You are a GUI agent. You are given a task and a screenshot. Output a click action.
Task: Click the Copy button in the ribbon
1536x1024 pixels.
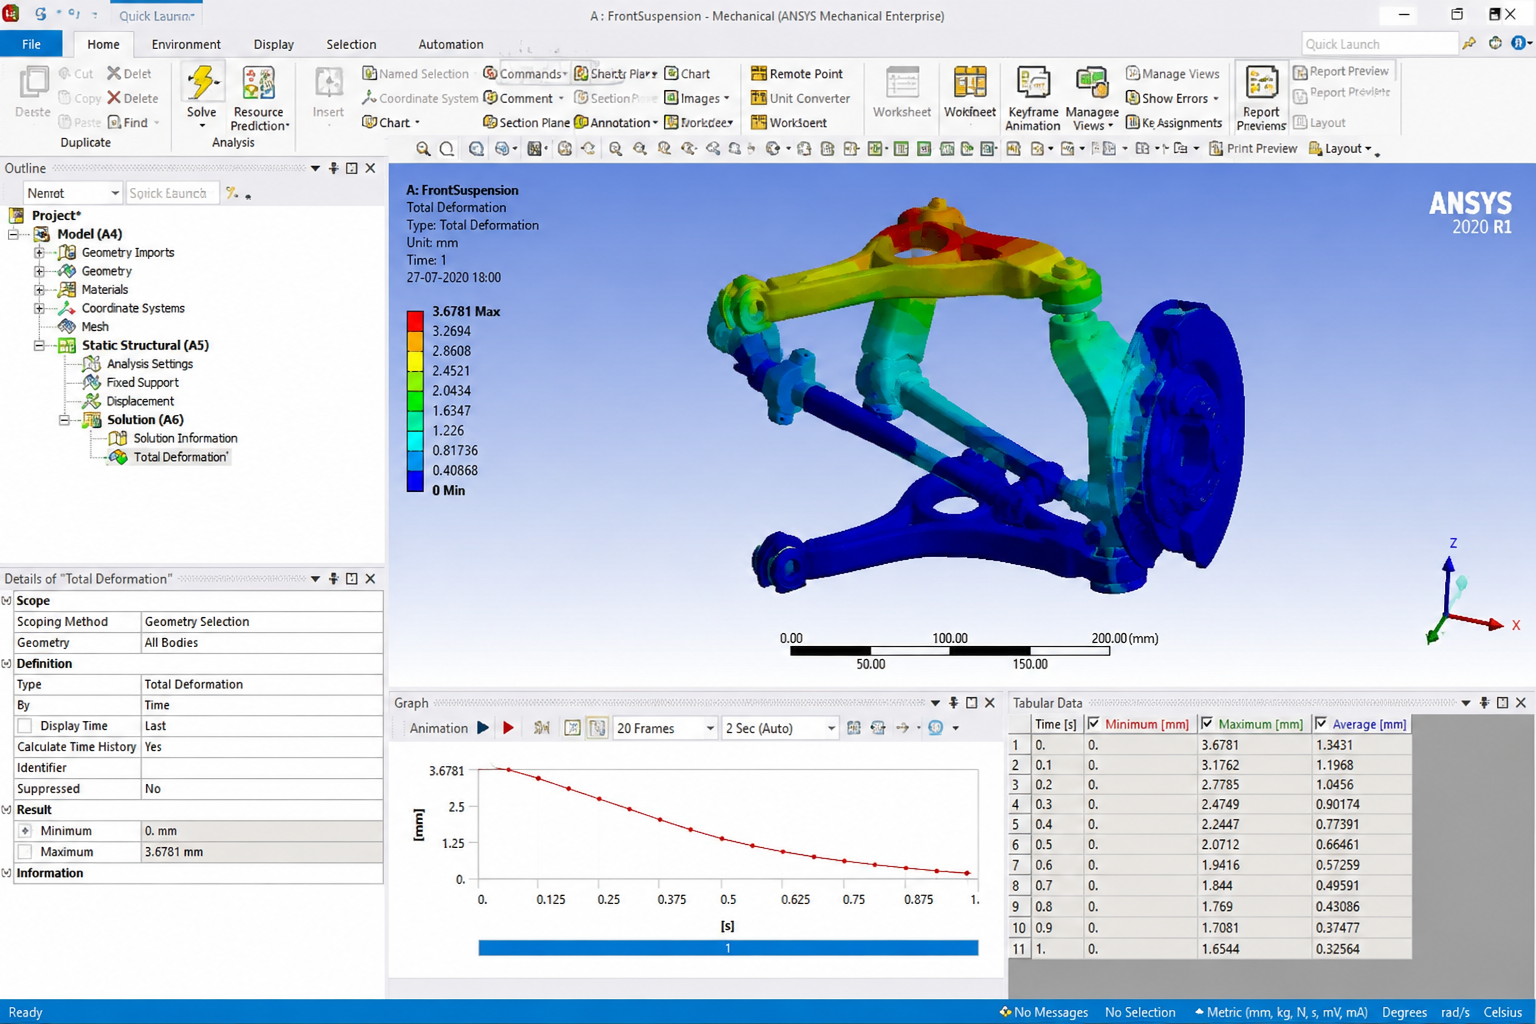(x=79, y=98)
